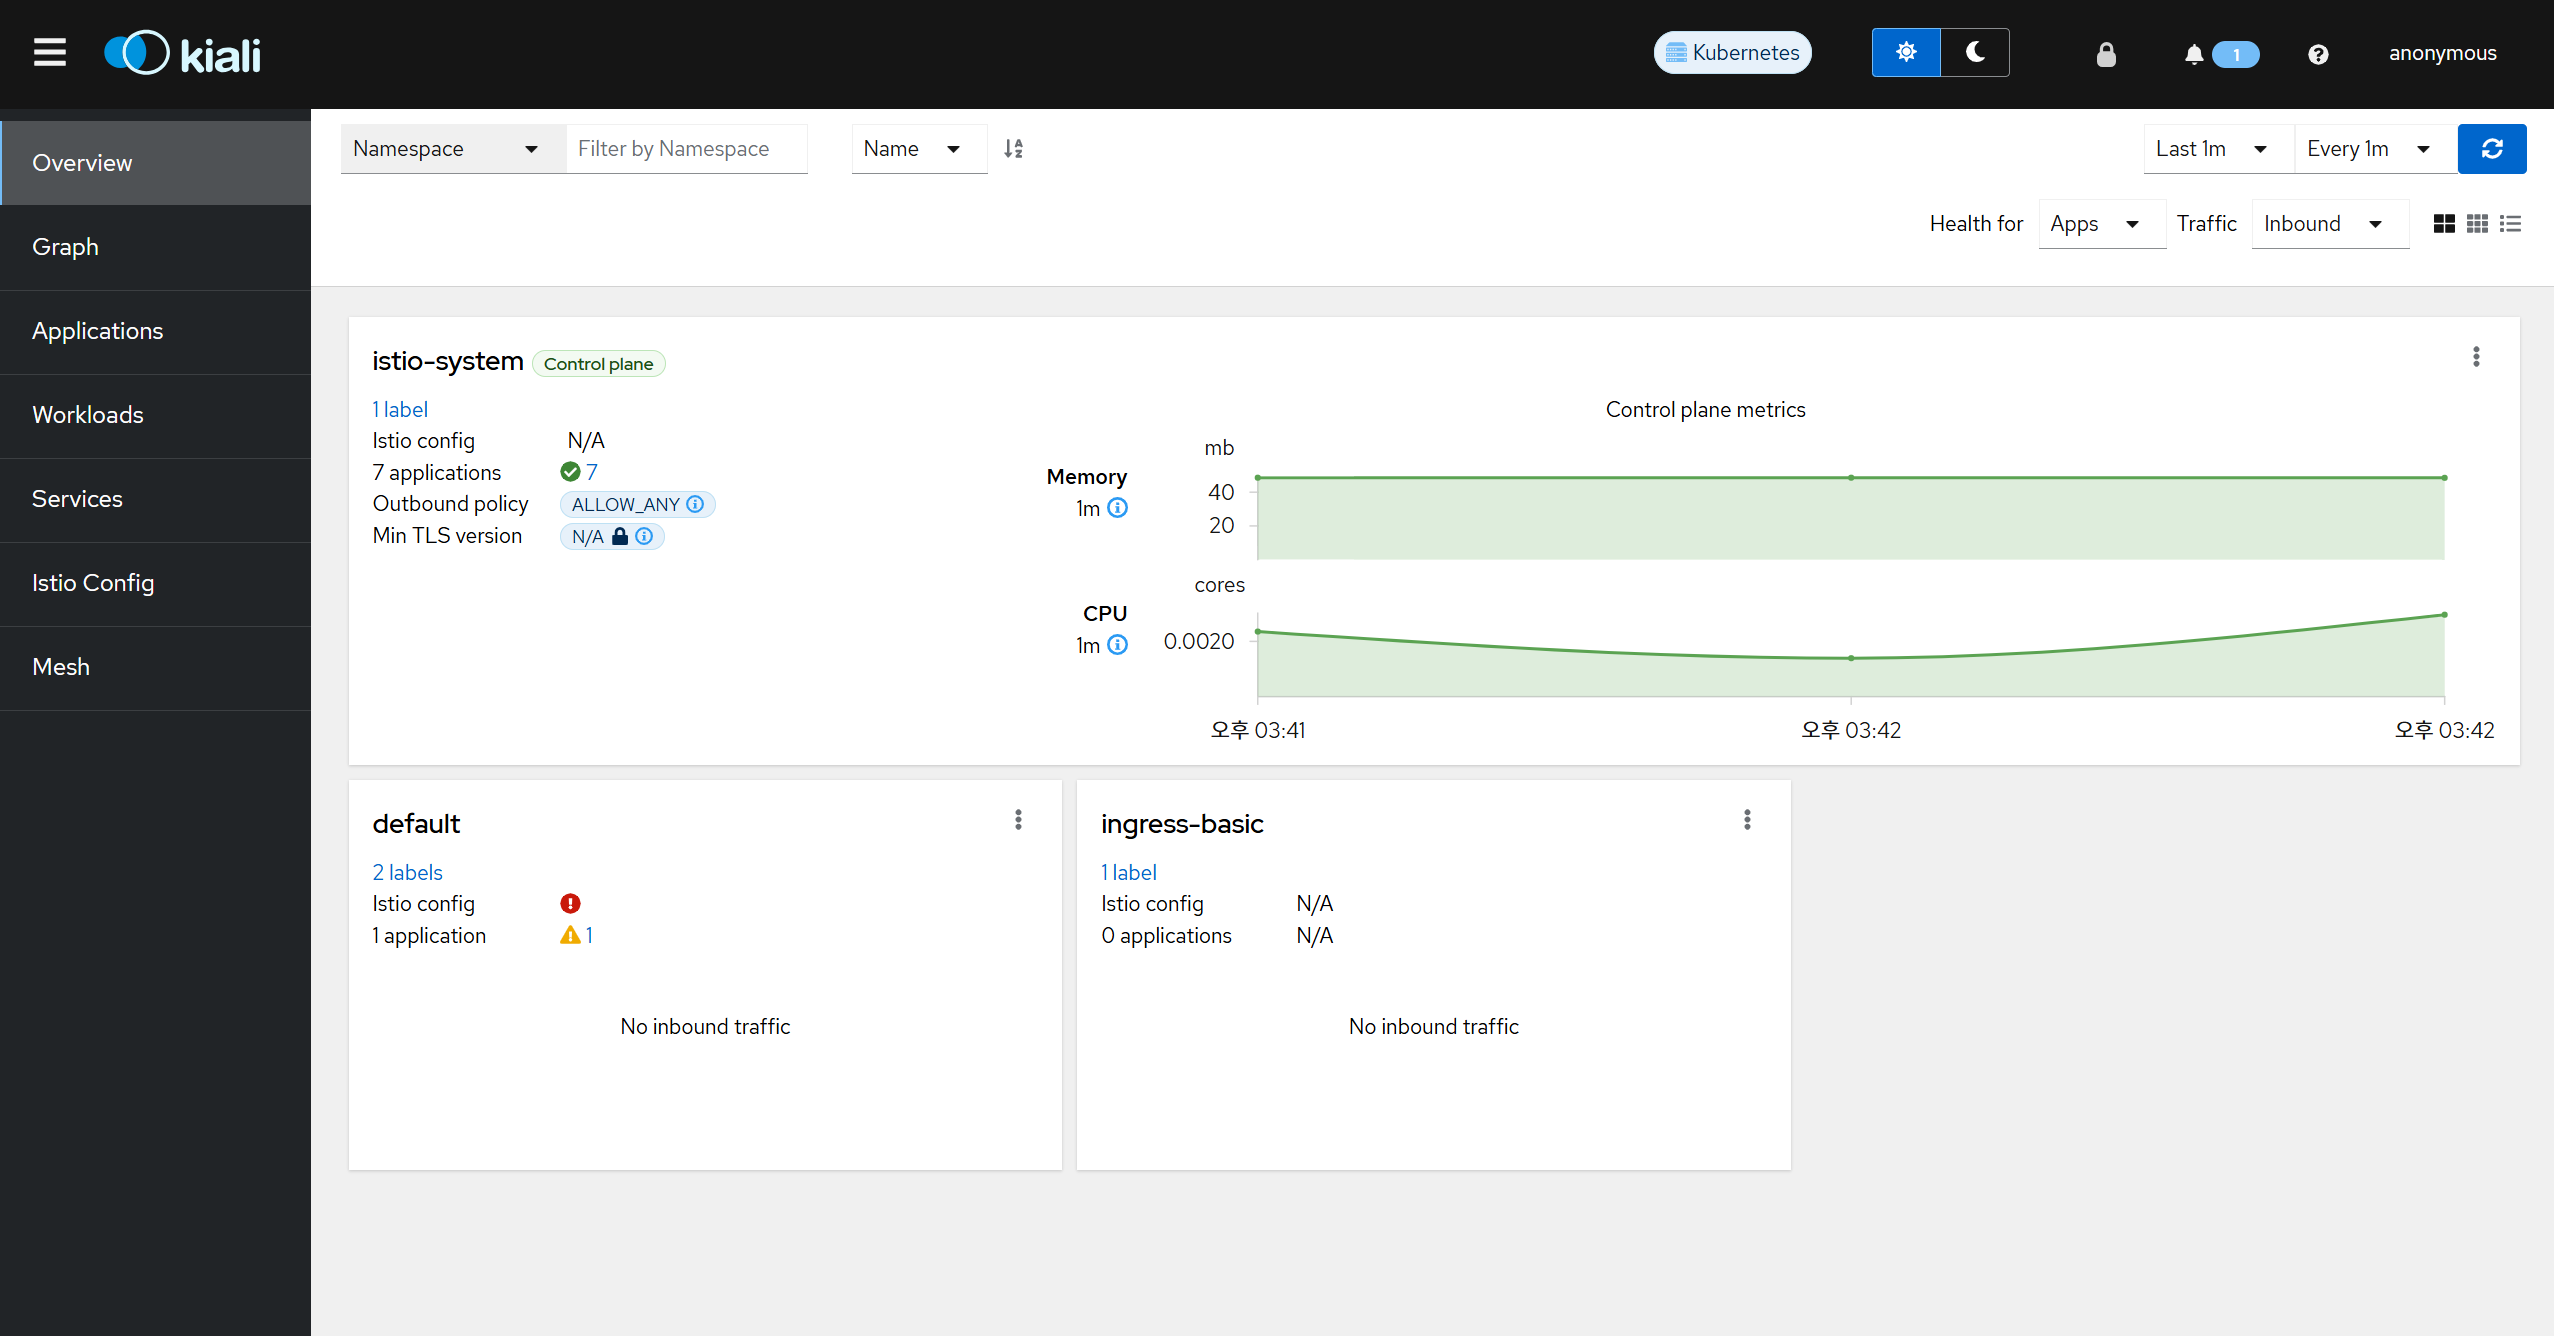Open istio-system card kebab menu
Screen dimensions: 2554x1336
coord(2476,357)
